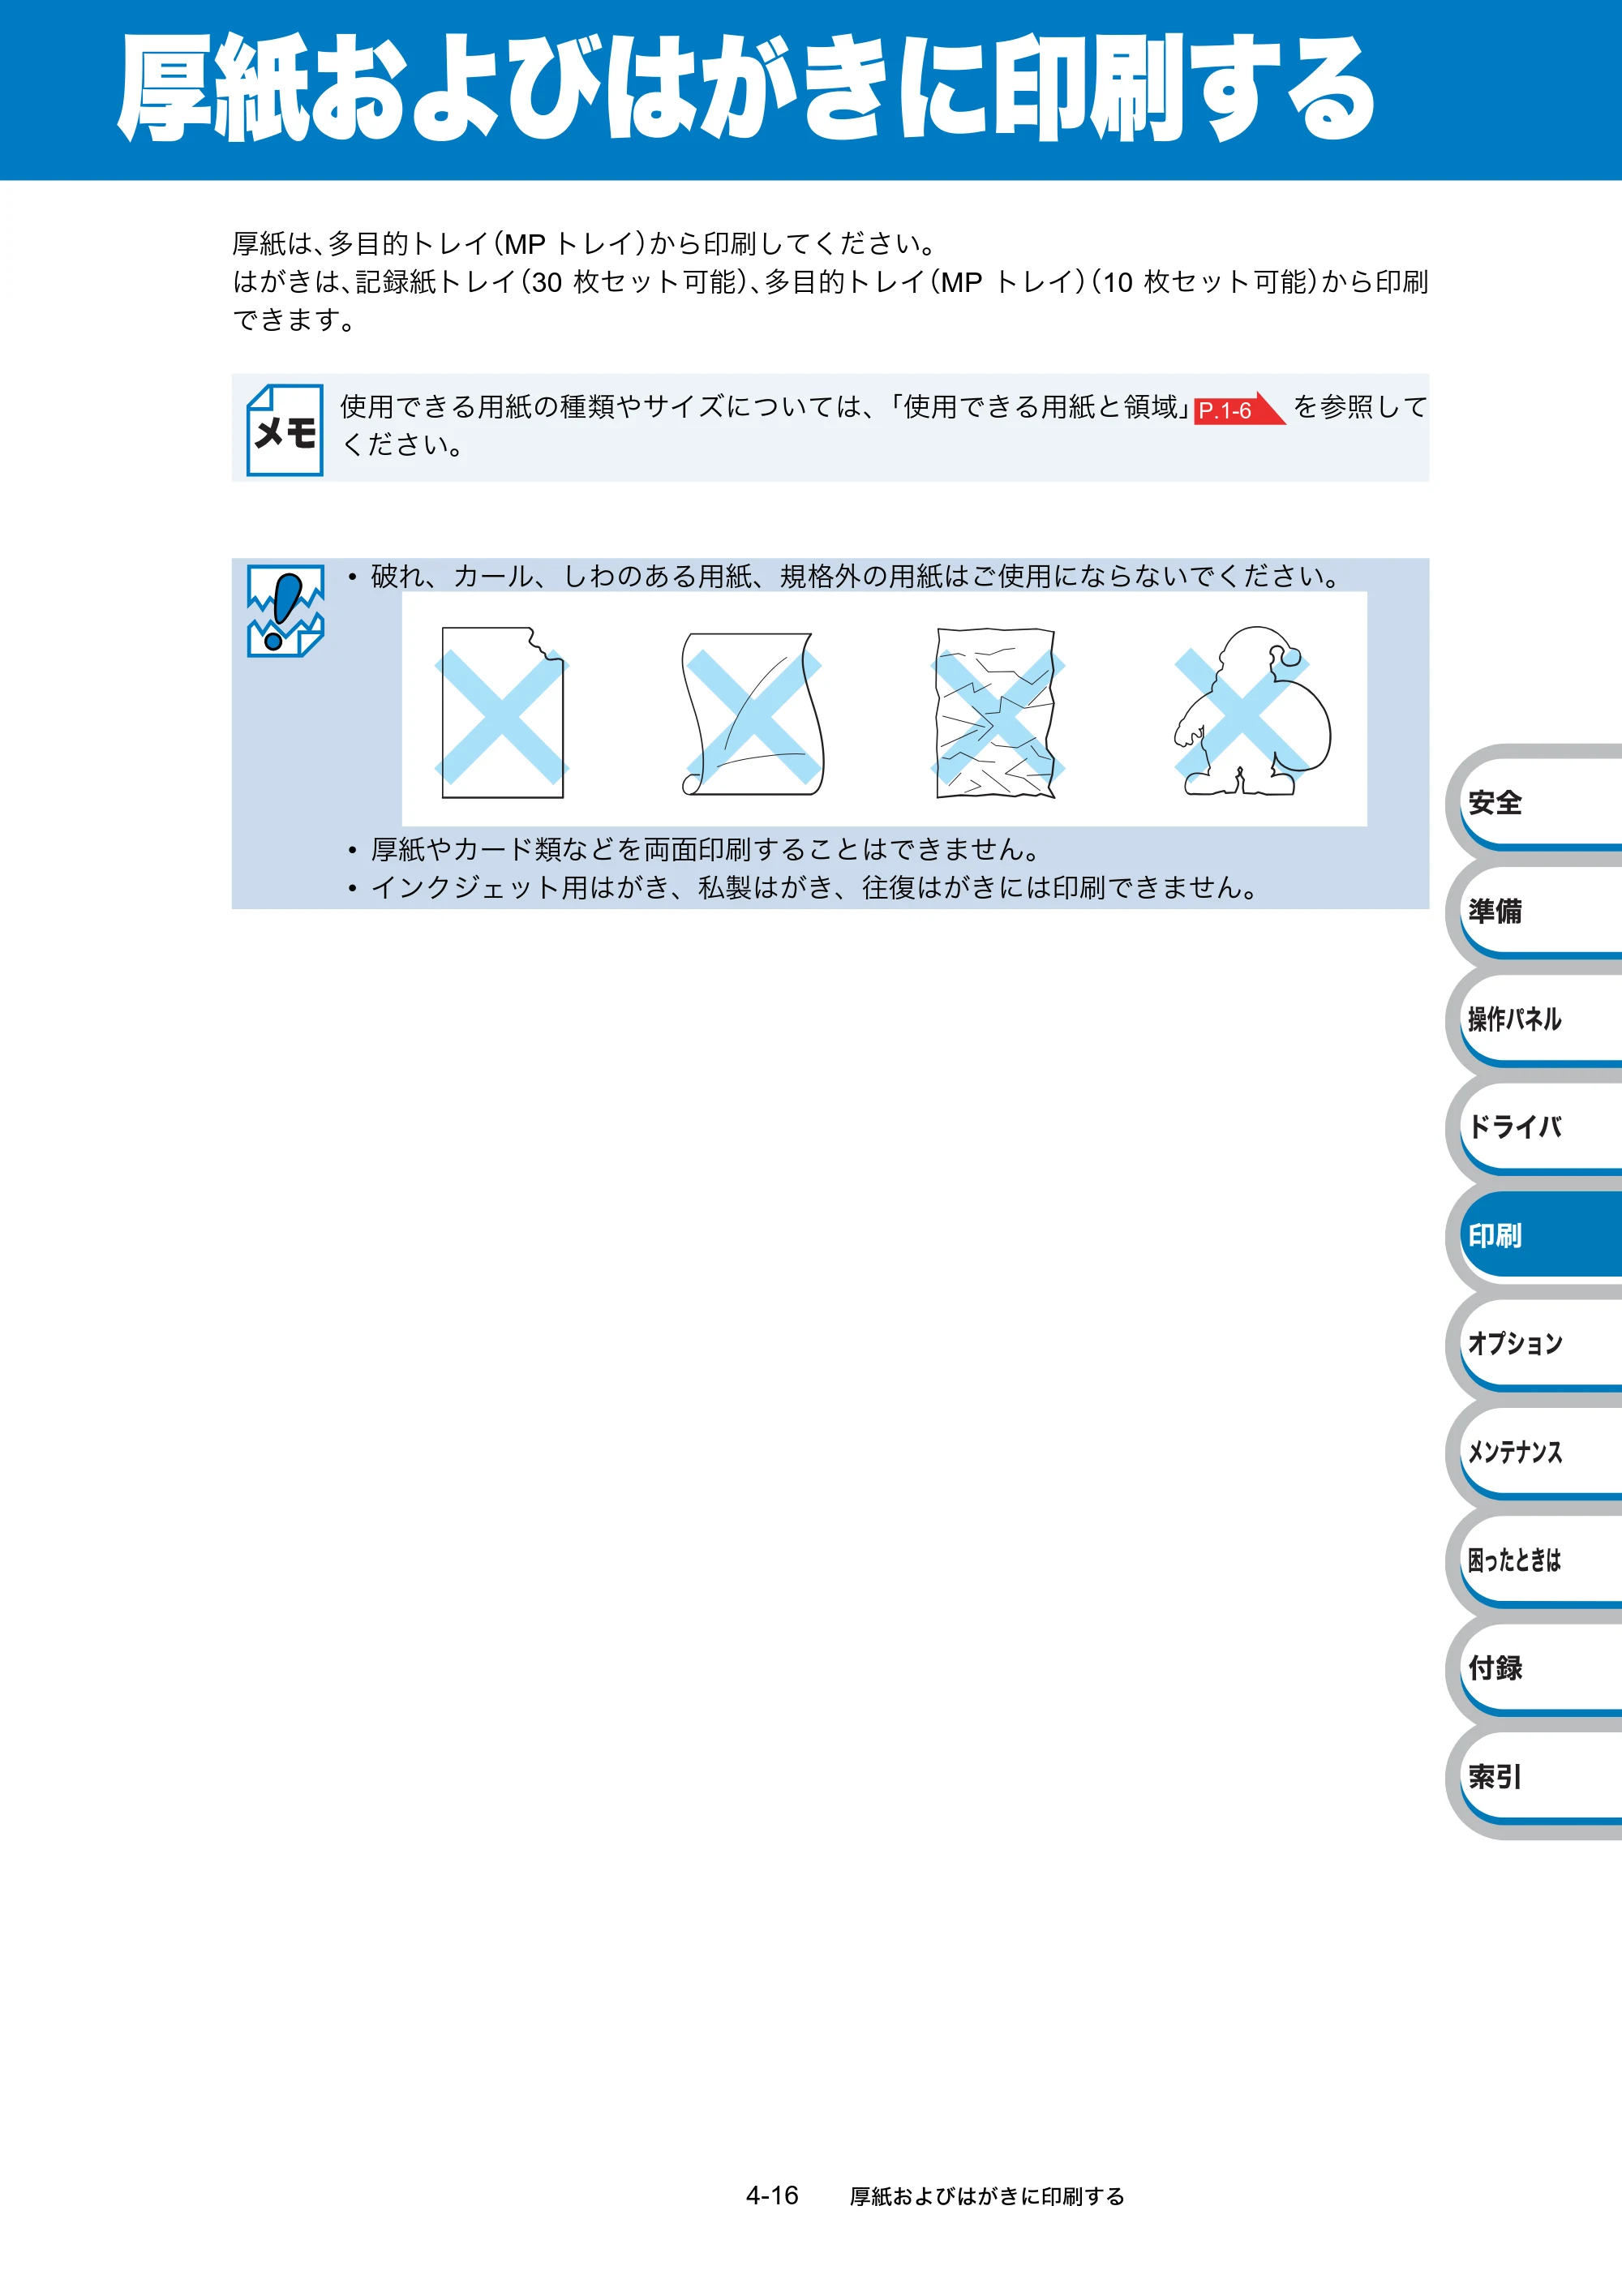1622x2296 pixels.
Task: Select the Santa-shaped irregular paper illustration
Action: [x=1251, y=711]
